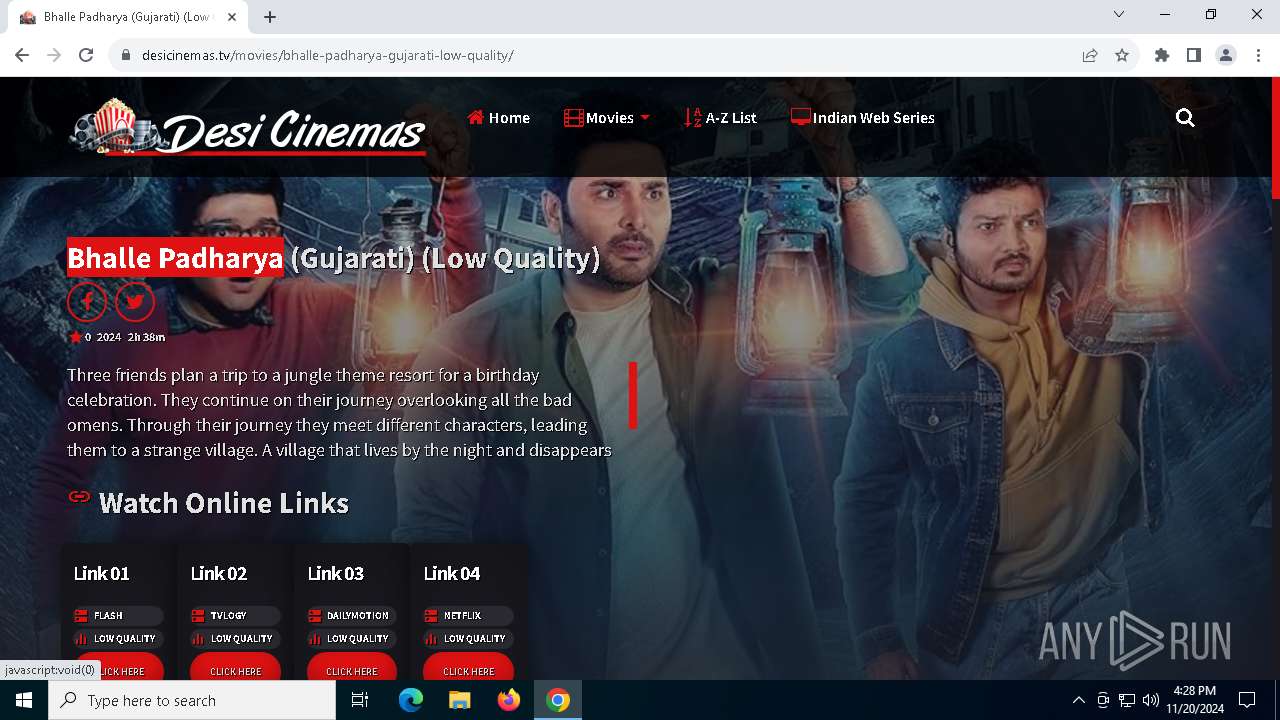Select the Link 03 heading
Screen dimensions: 1280x720
[x=335, y=573]
